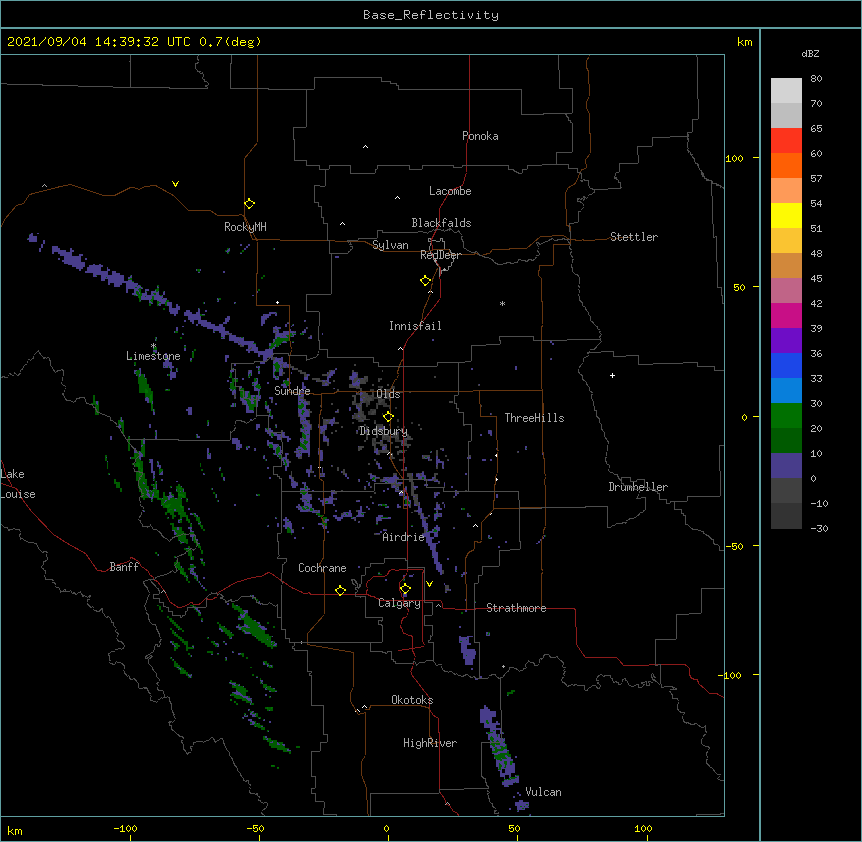Pick the yellow 51-54 dBZ legend swatch
This screenshot has width=862, height=842.
coord(786,215)
